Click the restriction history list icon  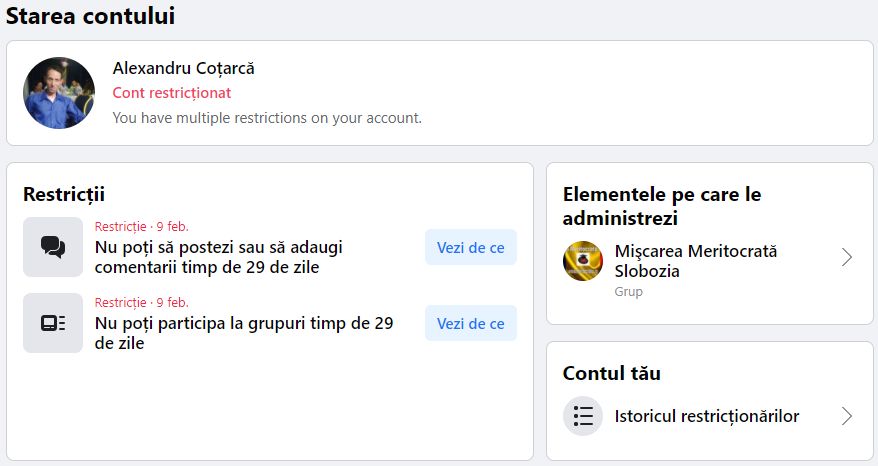(x=583, y=416)
